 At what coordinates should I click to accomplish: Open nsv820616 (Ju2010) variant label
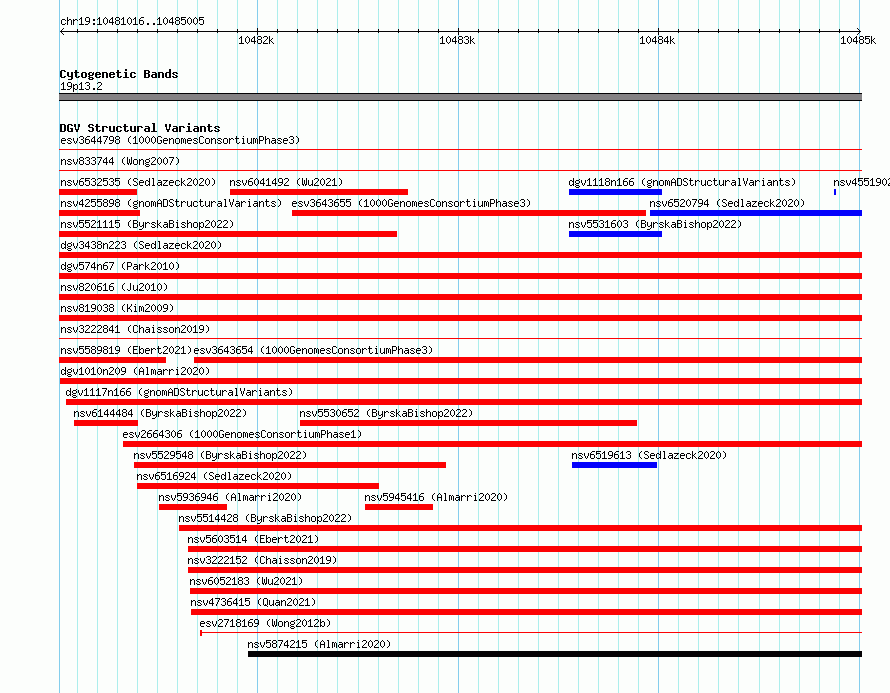point(114,287)
